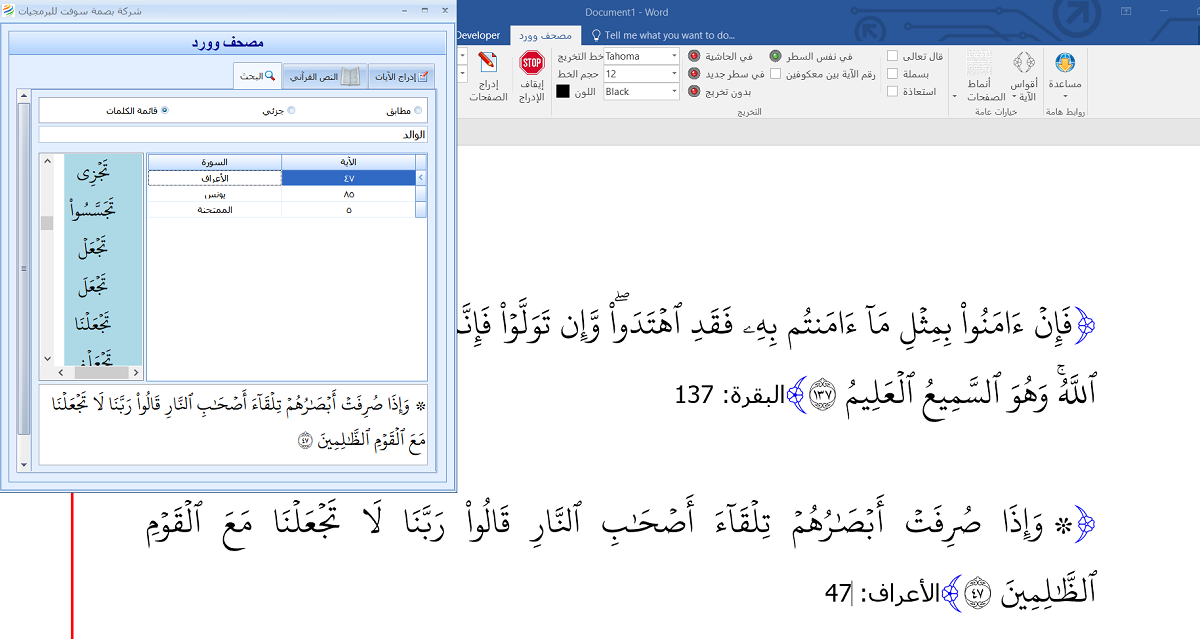
Task: Open the Ayah brackets (أقواس الآية) icon
Action: tap(1024, 64)
